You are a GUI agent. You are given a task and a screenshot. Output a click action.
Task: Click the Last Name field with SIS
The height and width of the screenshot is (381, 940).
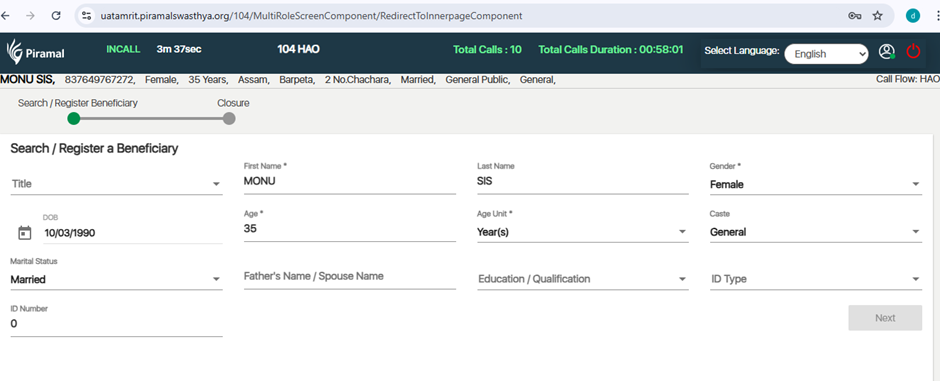click(x=582, y=182)
